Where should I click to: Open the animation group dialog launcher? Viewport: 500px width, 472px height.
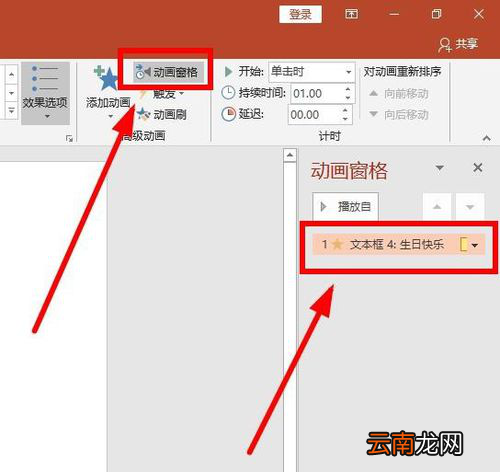point(69,138)
